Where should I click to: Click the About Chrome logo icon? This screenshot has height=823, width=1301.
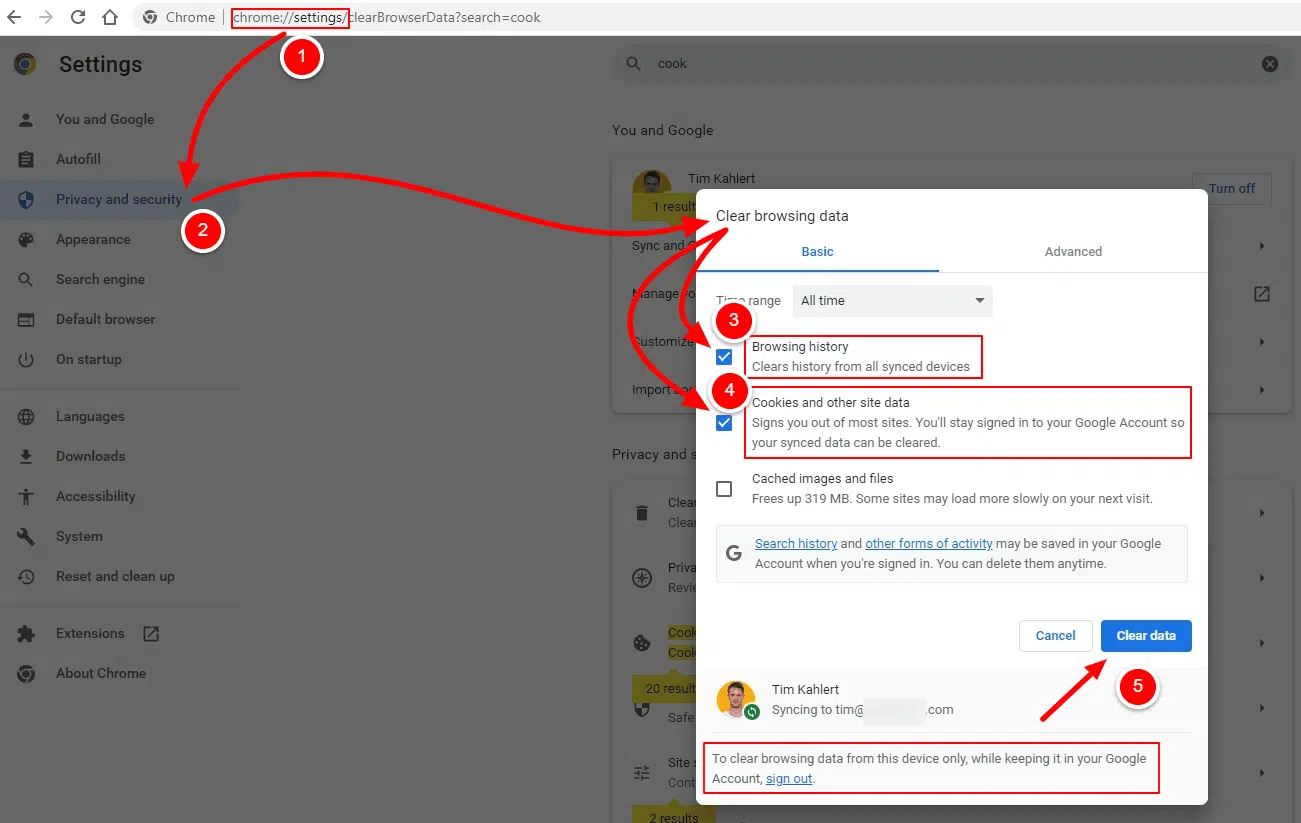pyautogui.click(x=26, y=673)
